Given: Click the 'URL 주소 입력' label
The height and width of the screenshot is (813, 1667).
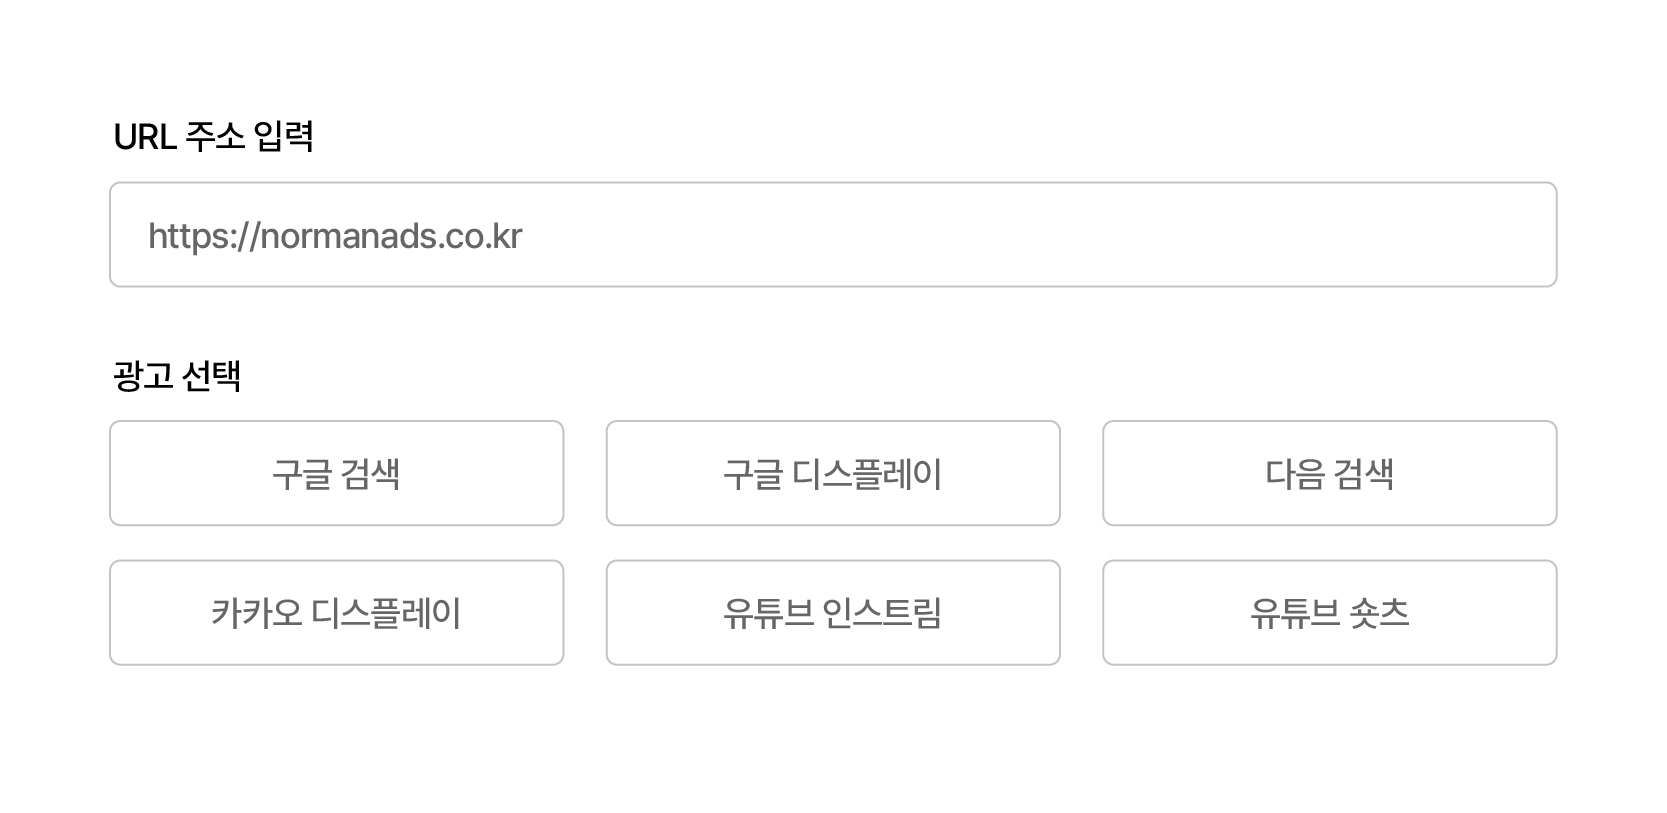Looking at the screenshot, I should [213, 137].
